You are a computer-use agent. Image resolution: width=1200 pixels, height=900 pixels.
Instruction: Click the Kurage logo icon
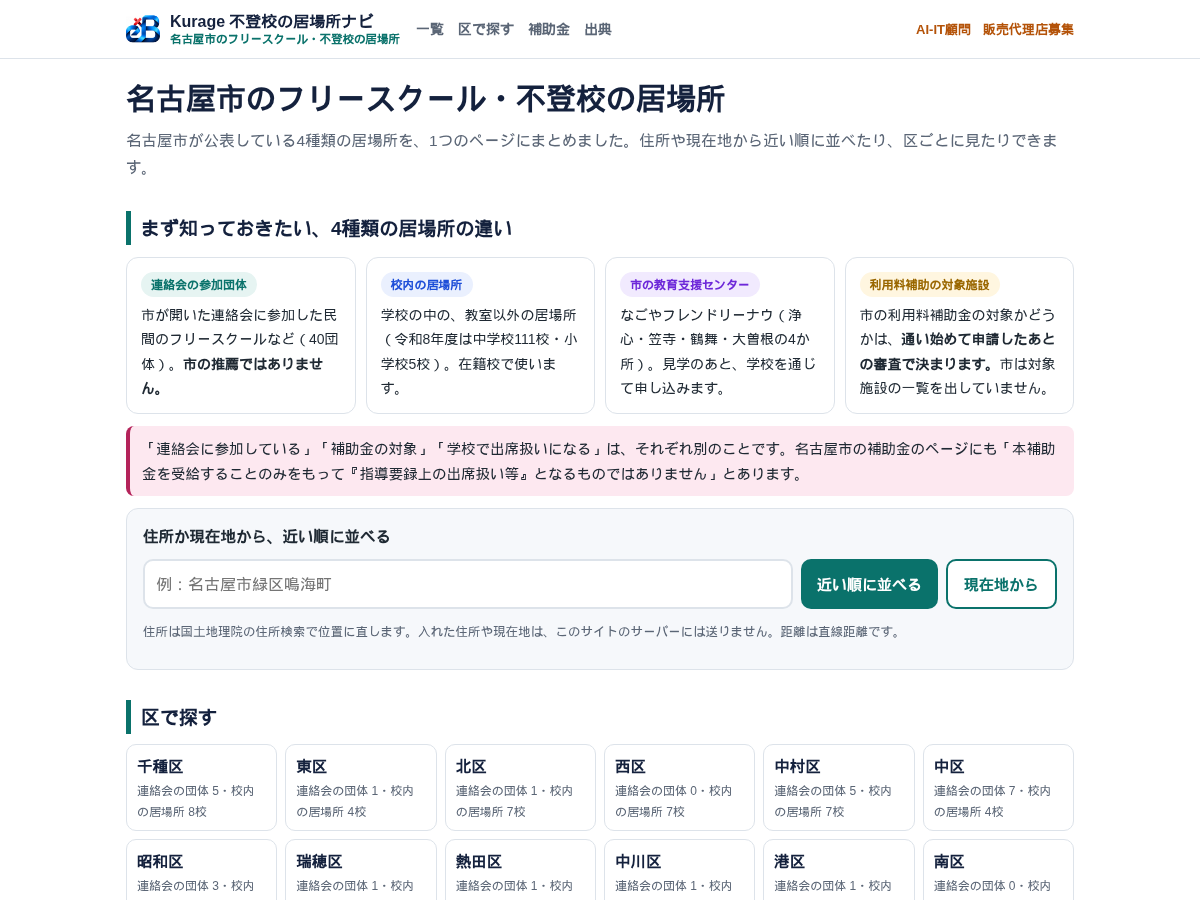pyautogui.click(x=143, y=29)
